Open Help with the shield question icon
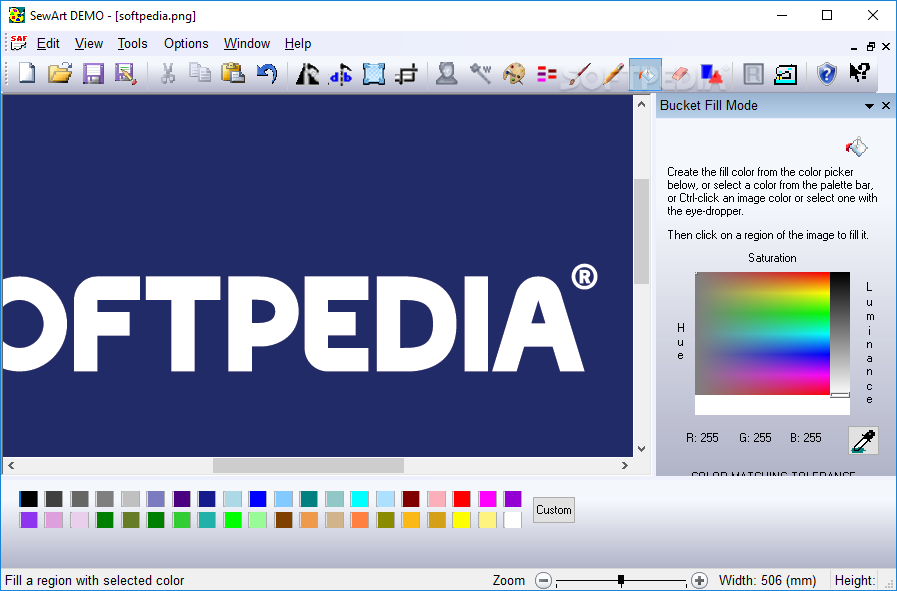The width and height of the screenshot is (897, 591). [827, 74]
